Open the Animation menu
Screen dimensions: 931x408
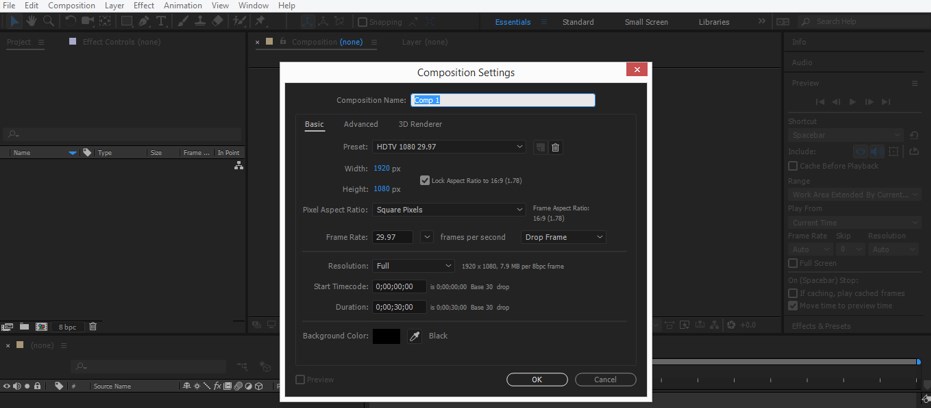click(x=183, y=5)
